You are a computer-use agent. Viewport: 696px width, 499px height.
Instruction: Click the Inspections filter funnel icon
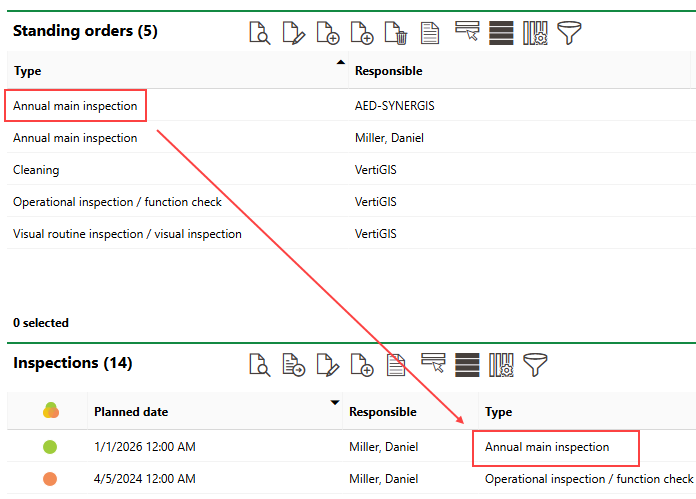coord(536,365)
